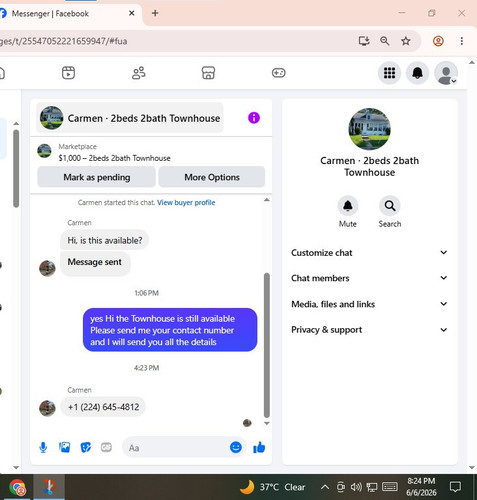477x500 pixels.
Task: Close the Messenger browser tab
Action: click(132, 13)
